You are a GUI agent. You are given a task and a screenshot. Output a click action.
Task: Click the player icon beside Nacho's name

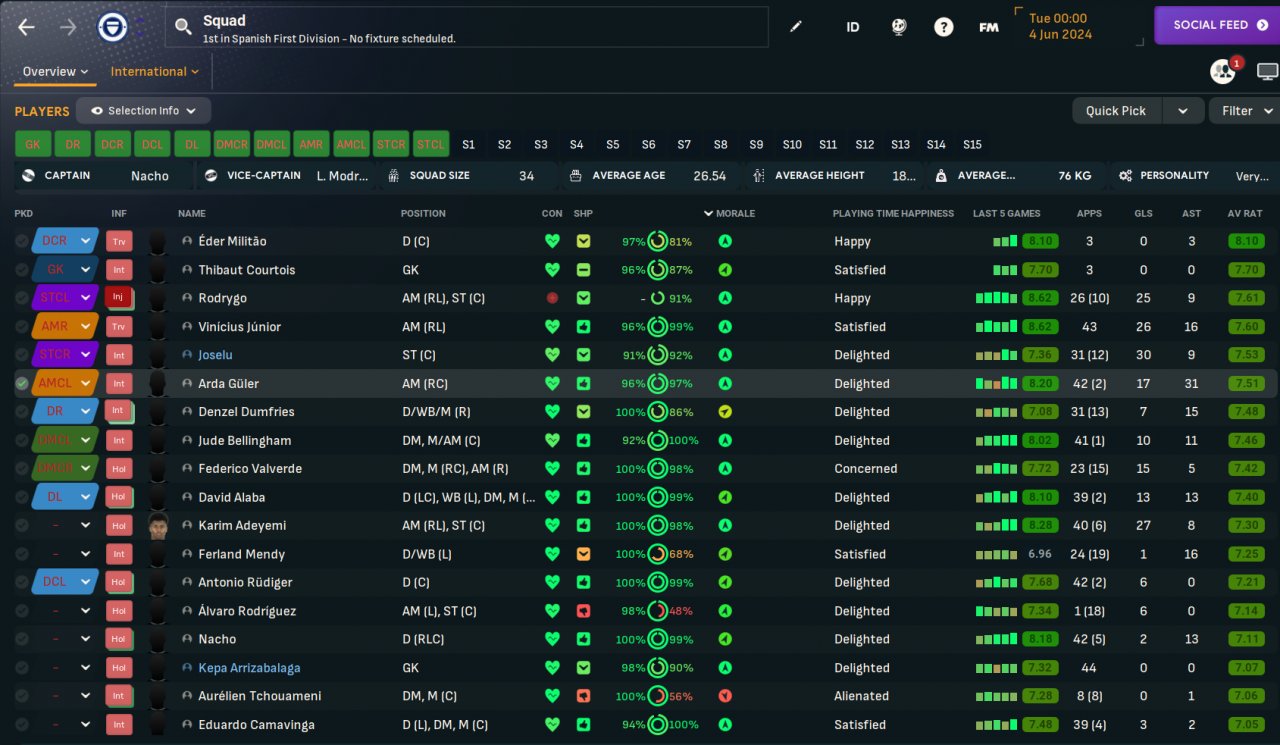coord(187,639)
